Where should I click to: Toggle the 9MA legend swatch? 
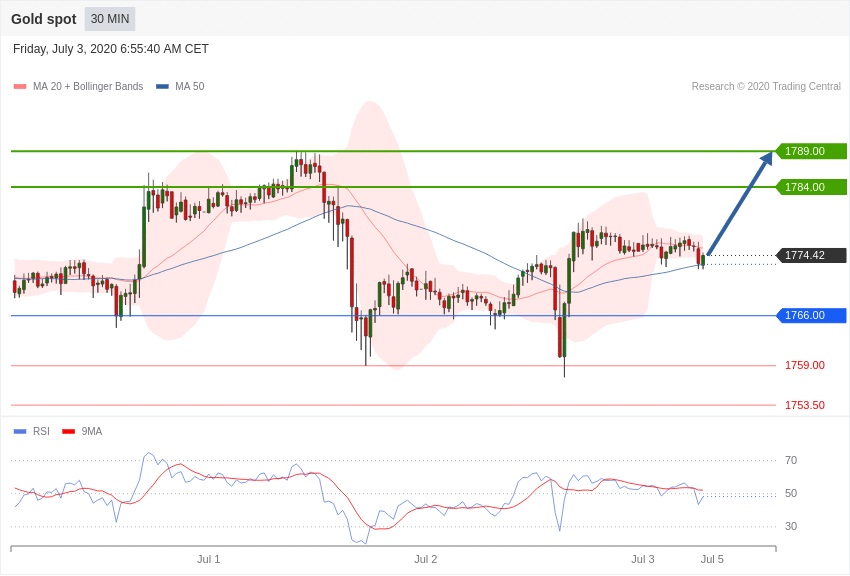[69, 432]
